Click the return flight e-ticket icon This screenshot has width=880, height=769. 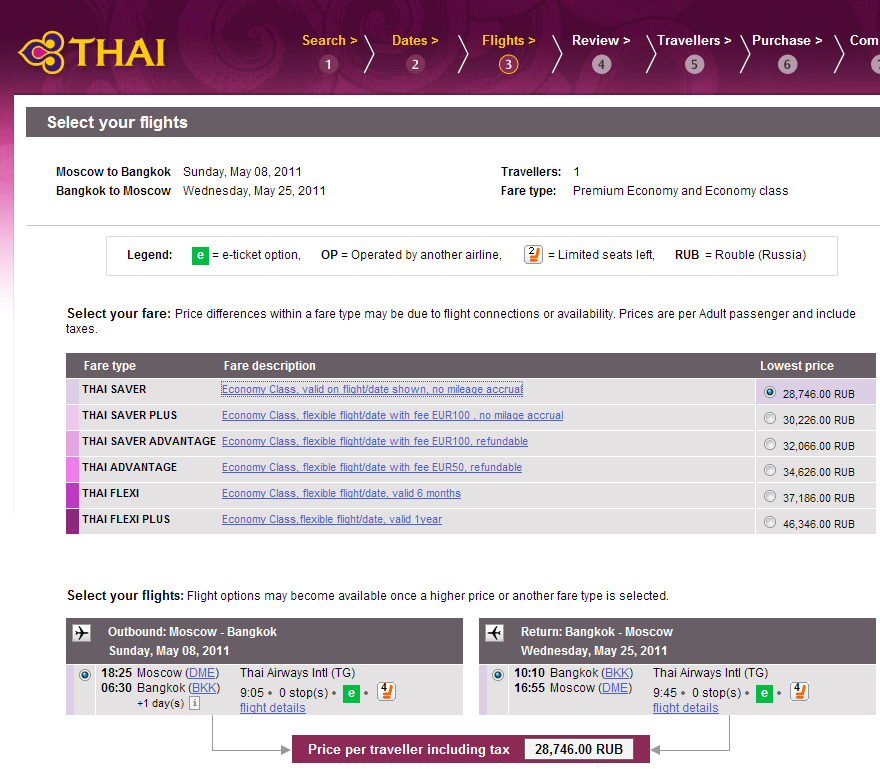764,694
